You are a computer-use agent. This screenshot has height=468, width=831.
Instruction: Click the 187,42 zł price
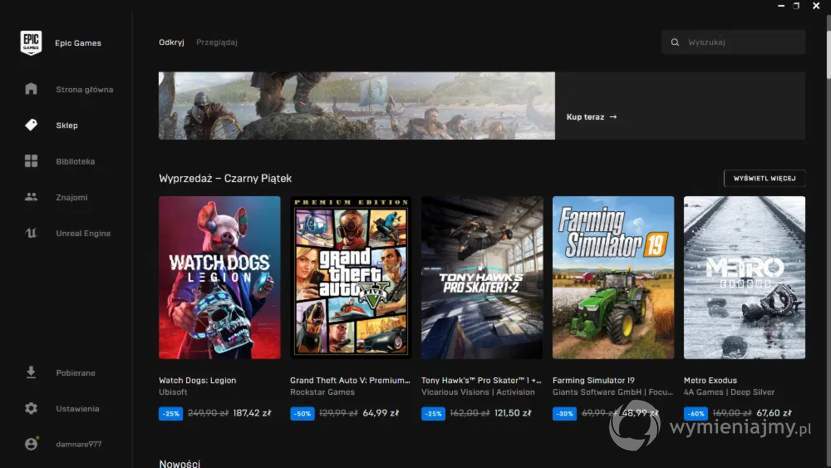252,413
